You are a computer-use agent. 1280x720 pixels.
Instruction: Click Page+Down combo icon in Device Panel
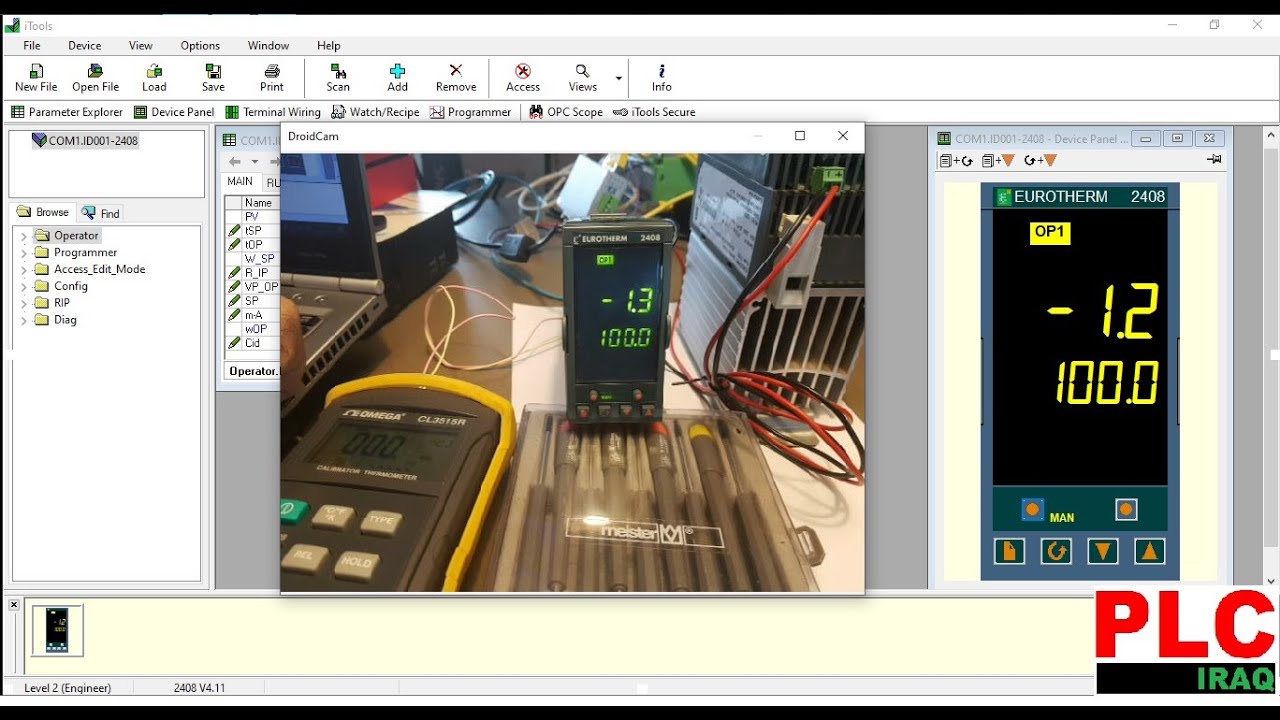pyautogui.click(x=998, y=160)
